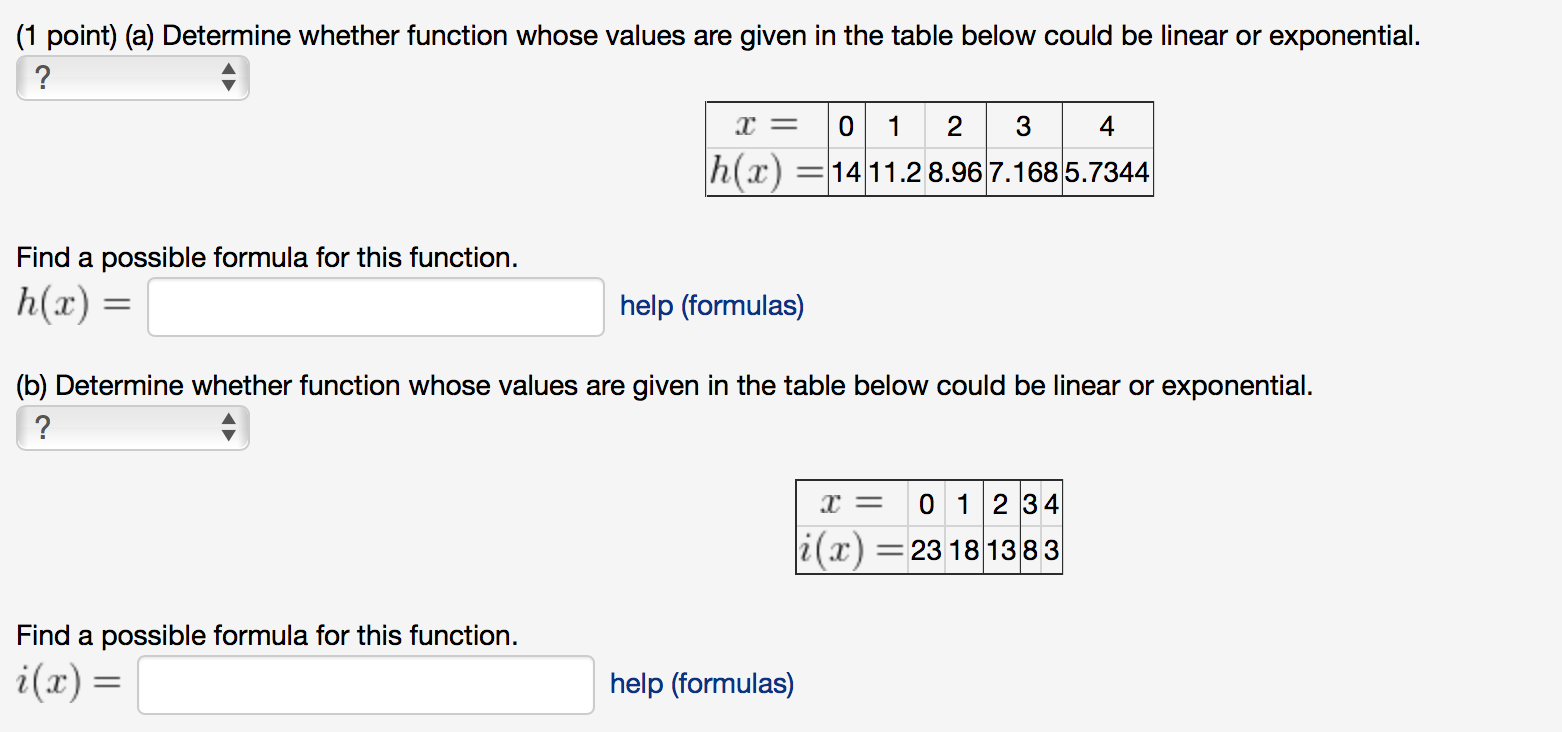Click the table cell showing 14
The height and width of the screenshot is (732, 1562).
click(846, 170)
